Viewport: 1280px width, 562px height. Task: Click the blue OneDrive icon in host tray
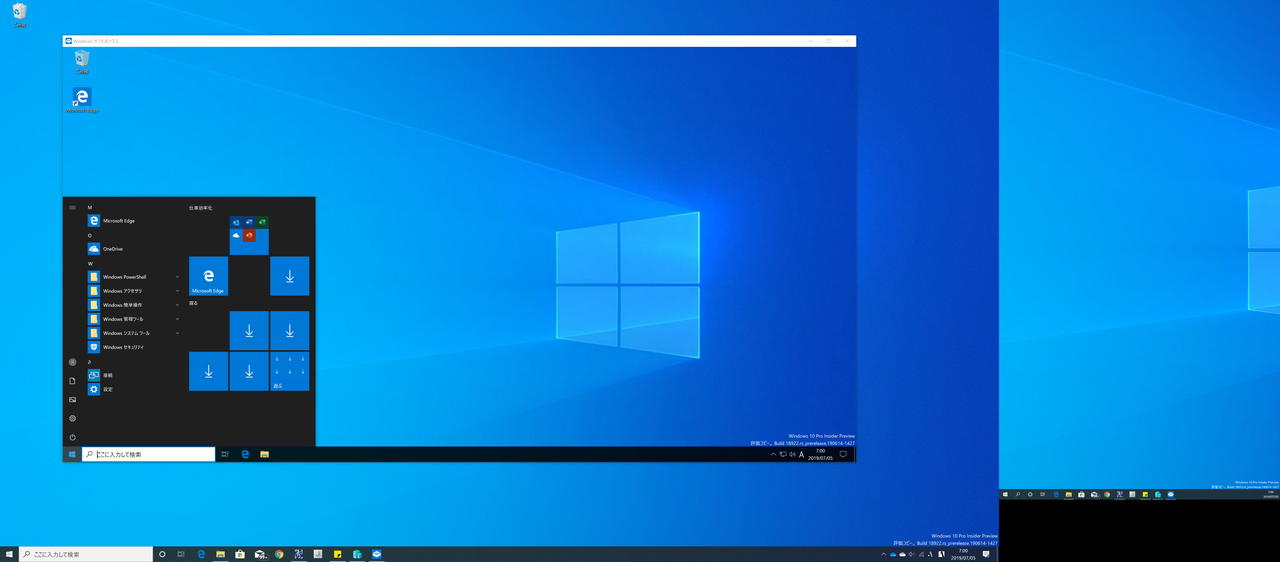tap(893, 554)
